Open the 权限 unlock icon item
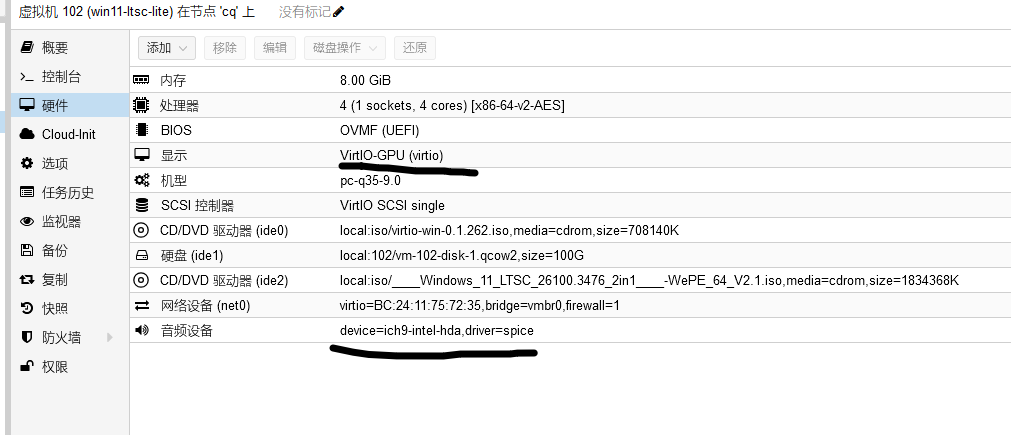The width and height of the screenshot is (1011, 435). (26, 367)
